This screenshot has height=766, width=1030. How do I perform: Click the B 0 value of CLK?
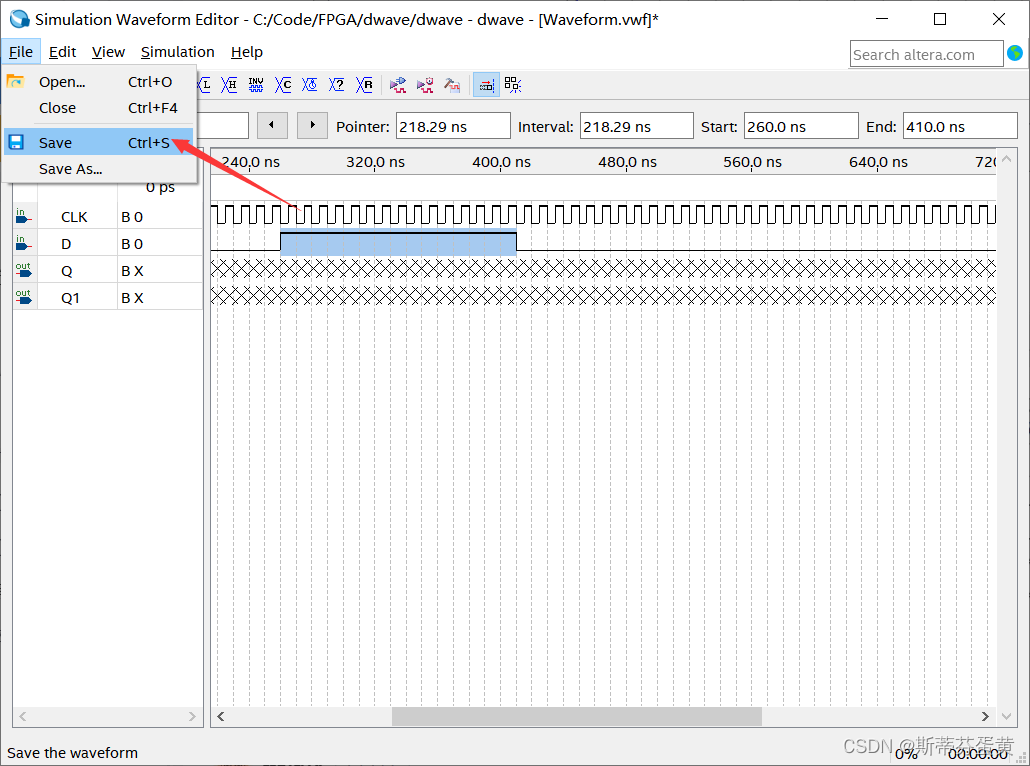[x=132, y=217]
